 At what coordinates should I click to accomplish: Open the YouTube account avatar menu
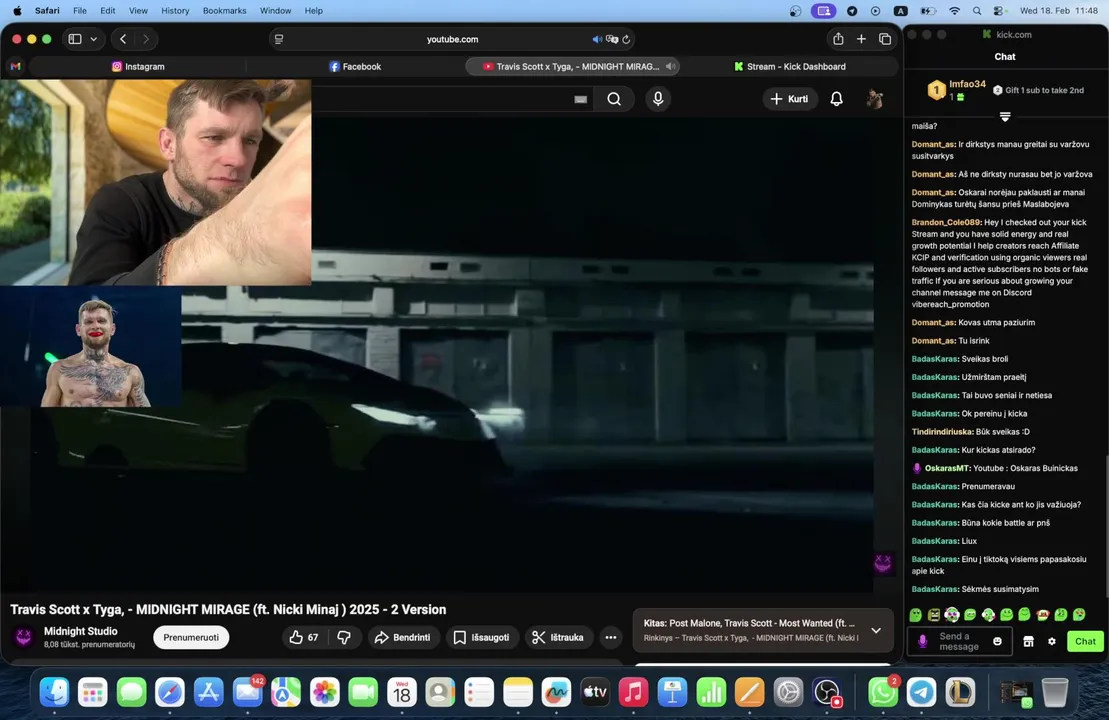pos(875,99)
